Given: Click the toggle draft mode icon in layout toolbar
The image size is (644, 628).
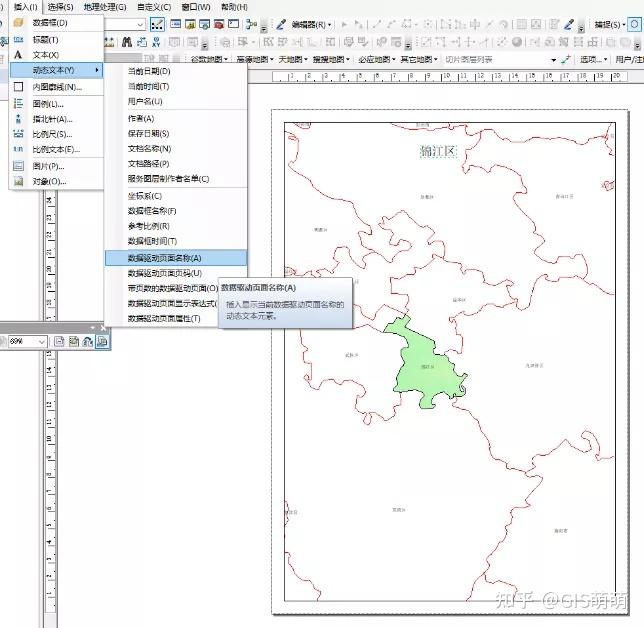Looking at the screenshot, I should [60, 341].
